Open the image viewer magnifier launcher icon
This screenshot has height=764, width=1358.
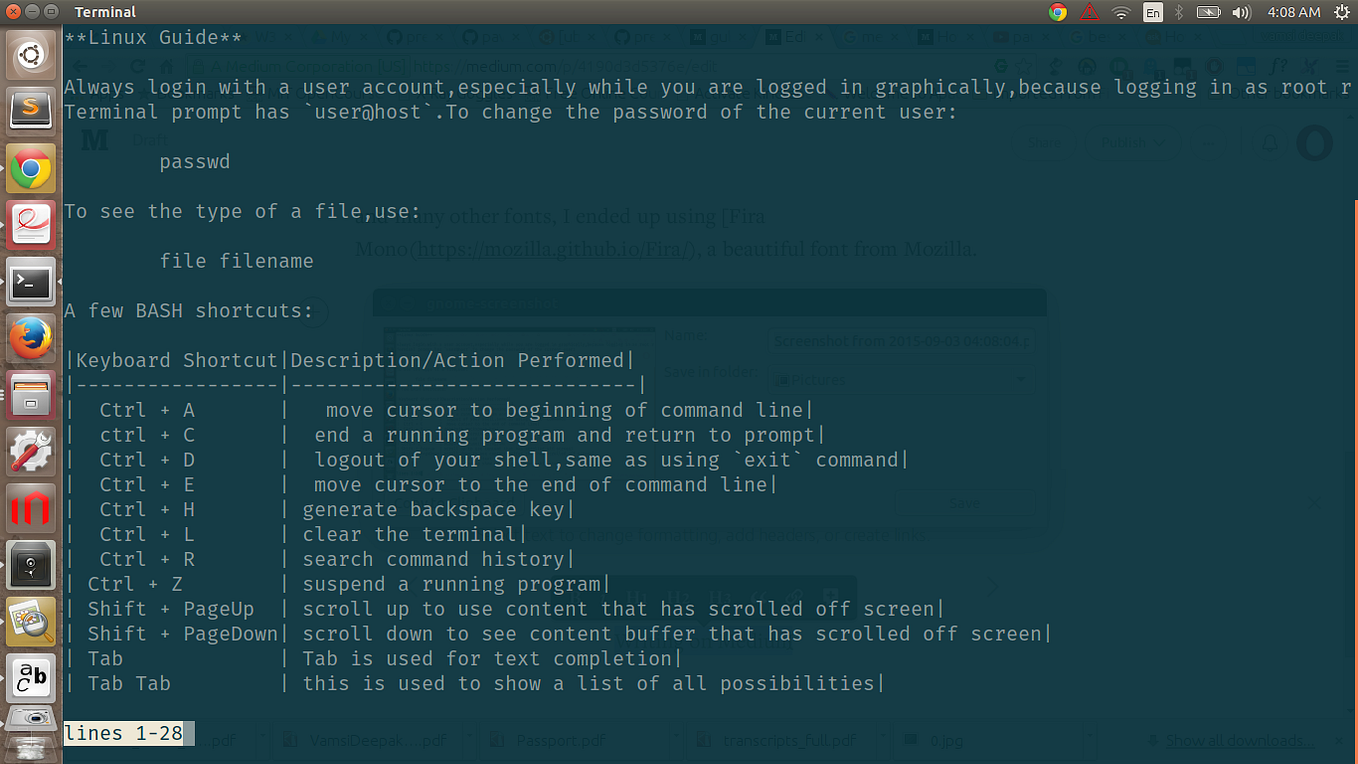click(31, 622)
